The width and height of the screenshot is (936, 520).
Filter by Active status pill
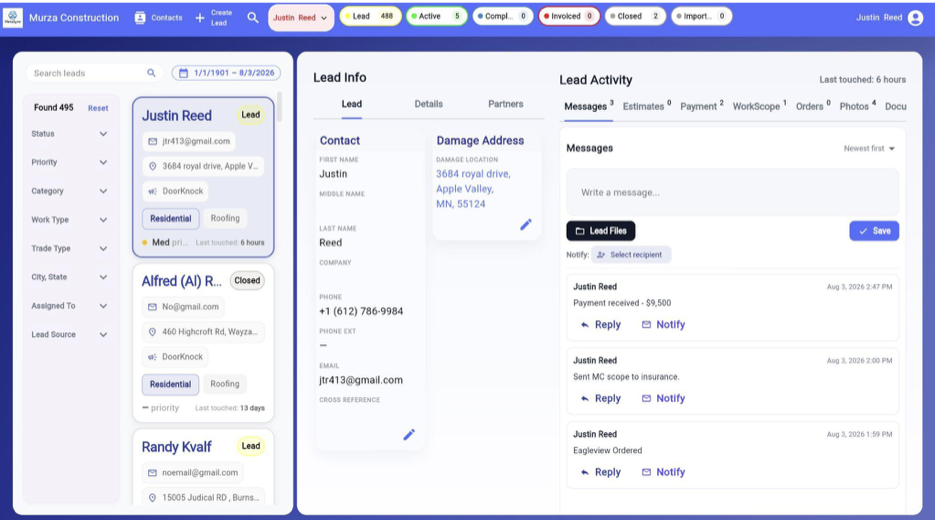click(x=437, y=16)
